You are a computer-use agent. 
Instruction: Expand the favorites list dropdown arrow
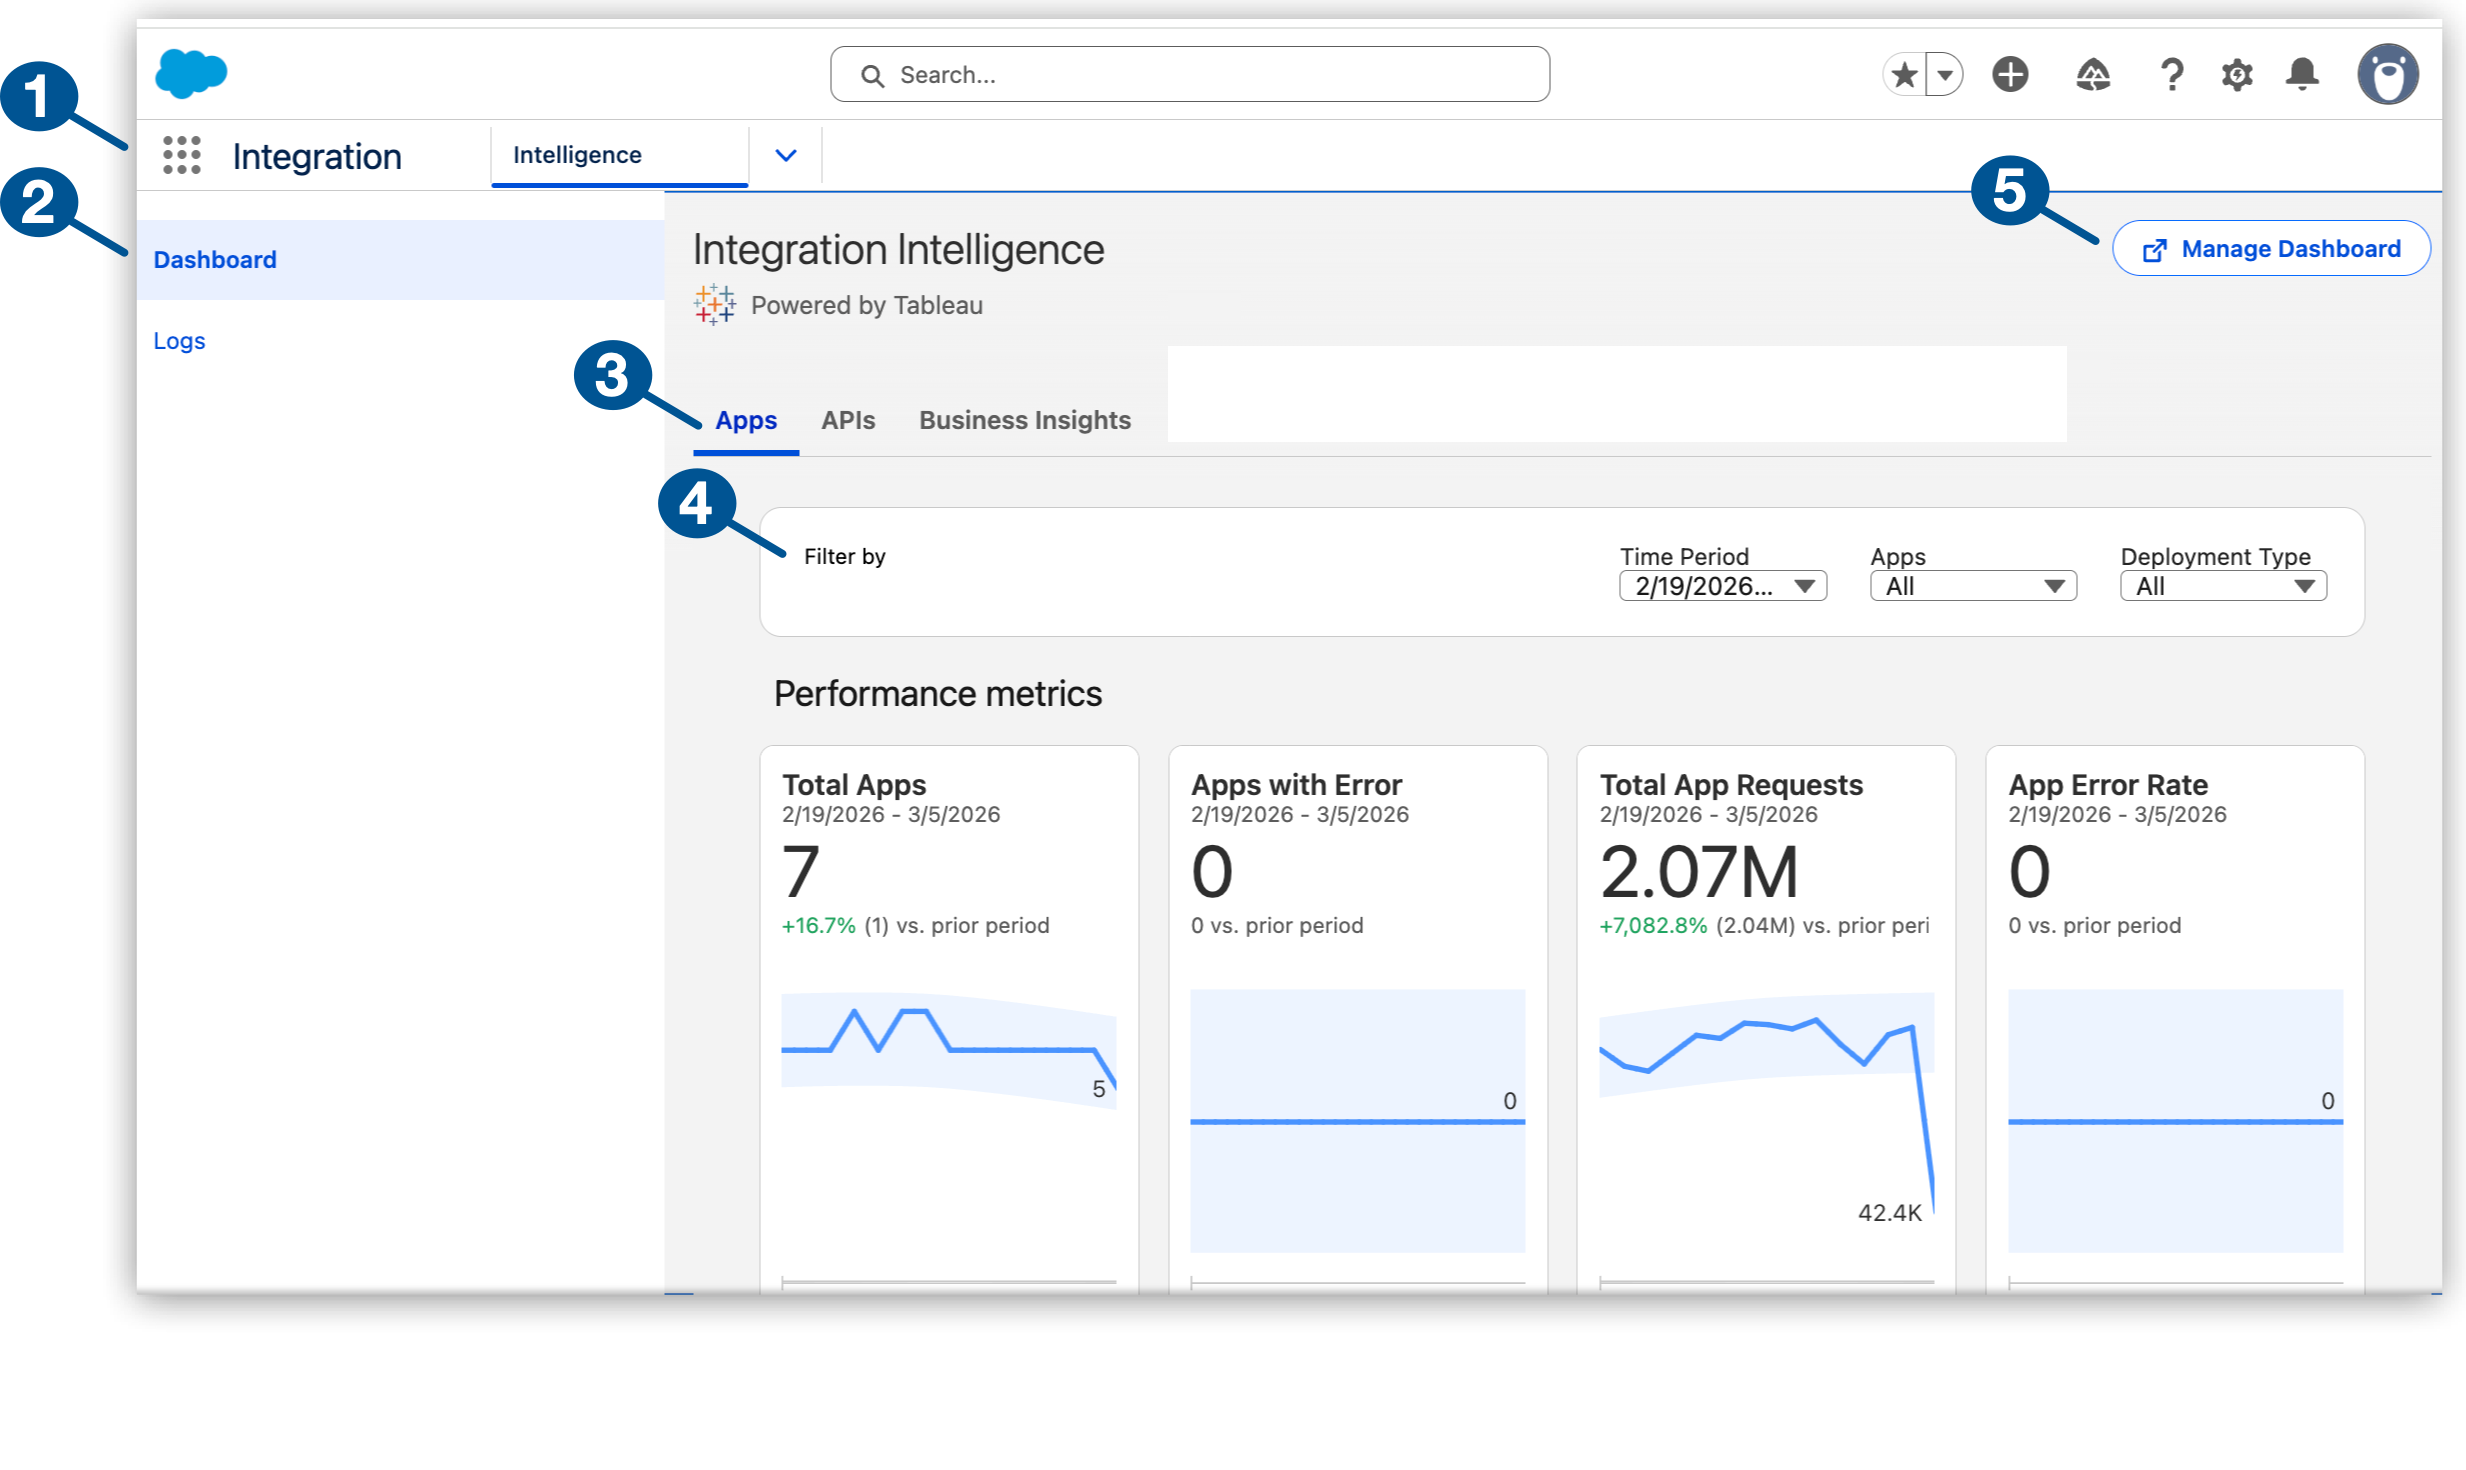click(x=1945, y=75)
